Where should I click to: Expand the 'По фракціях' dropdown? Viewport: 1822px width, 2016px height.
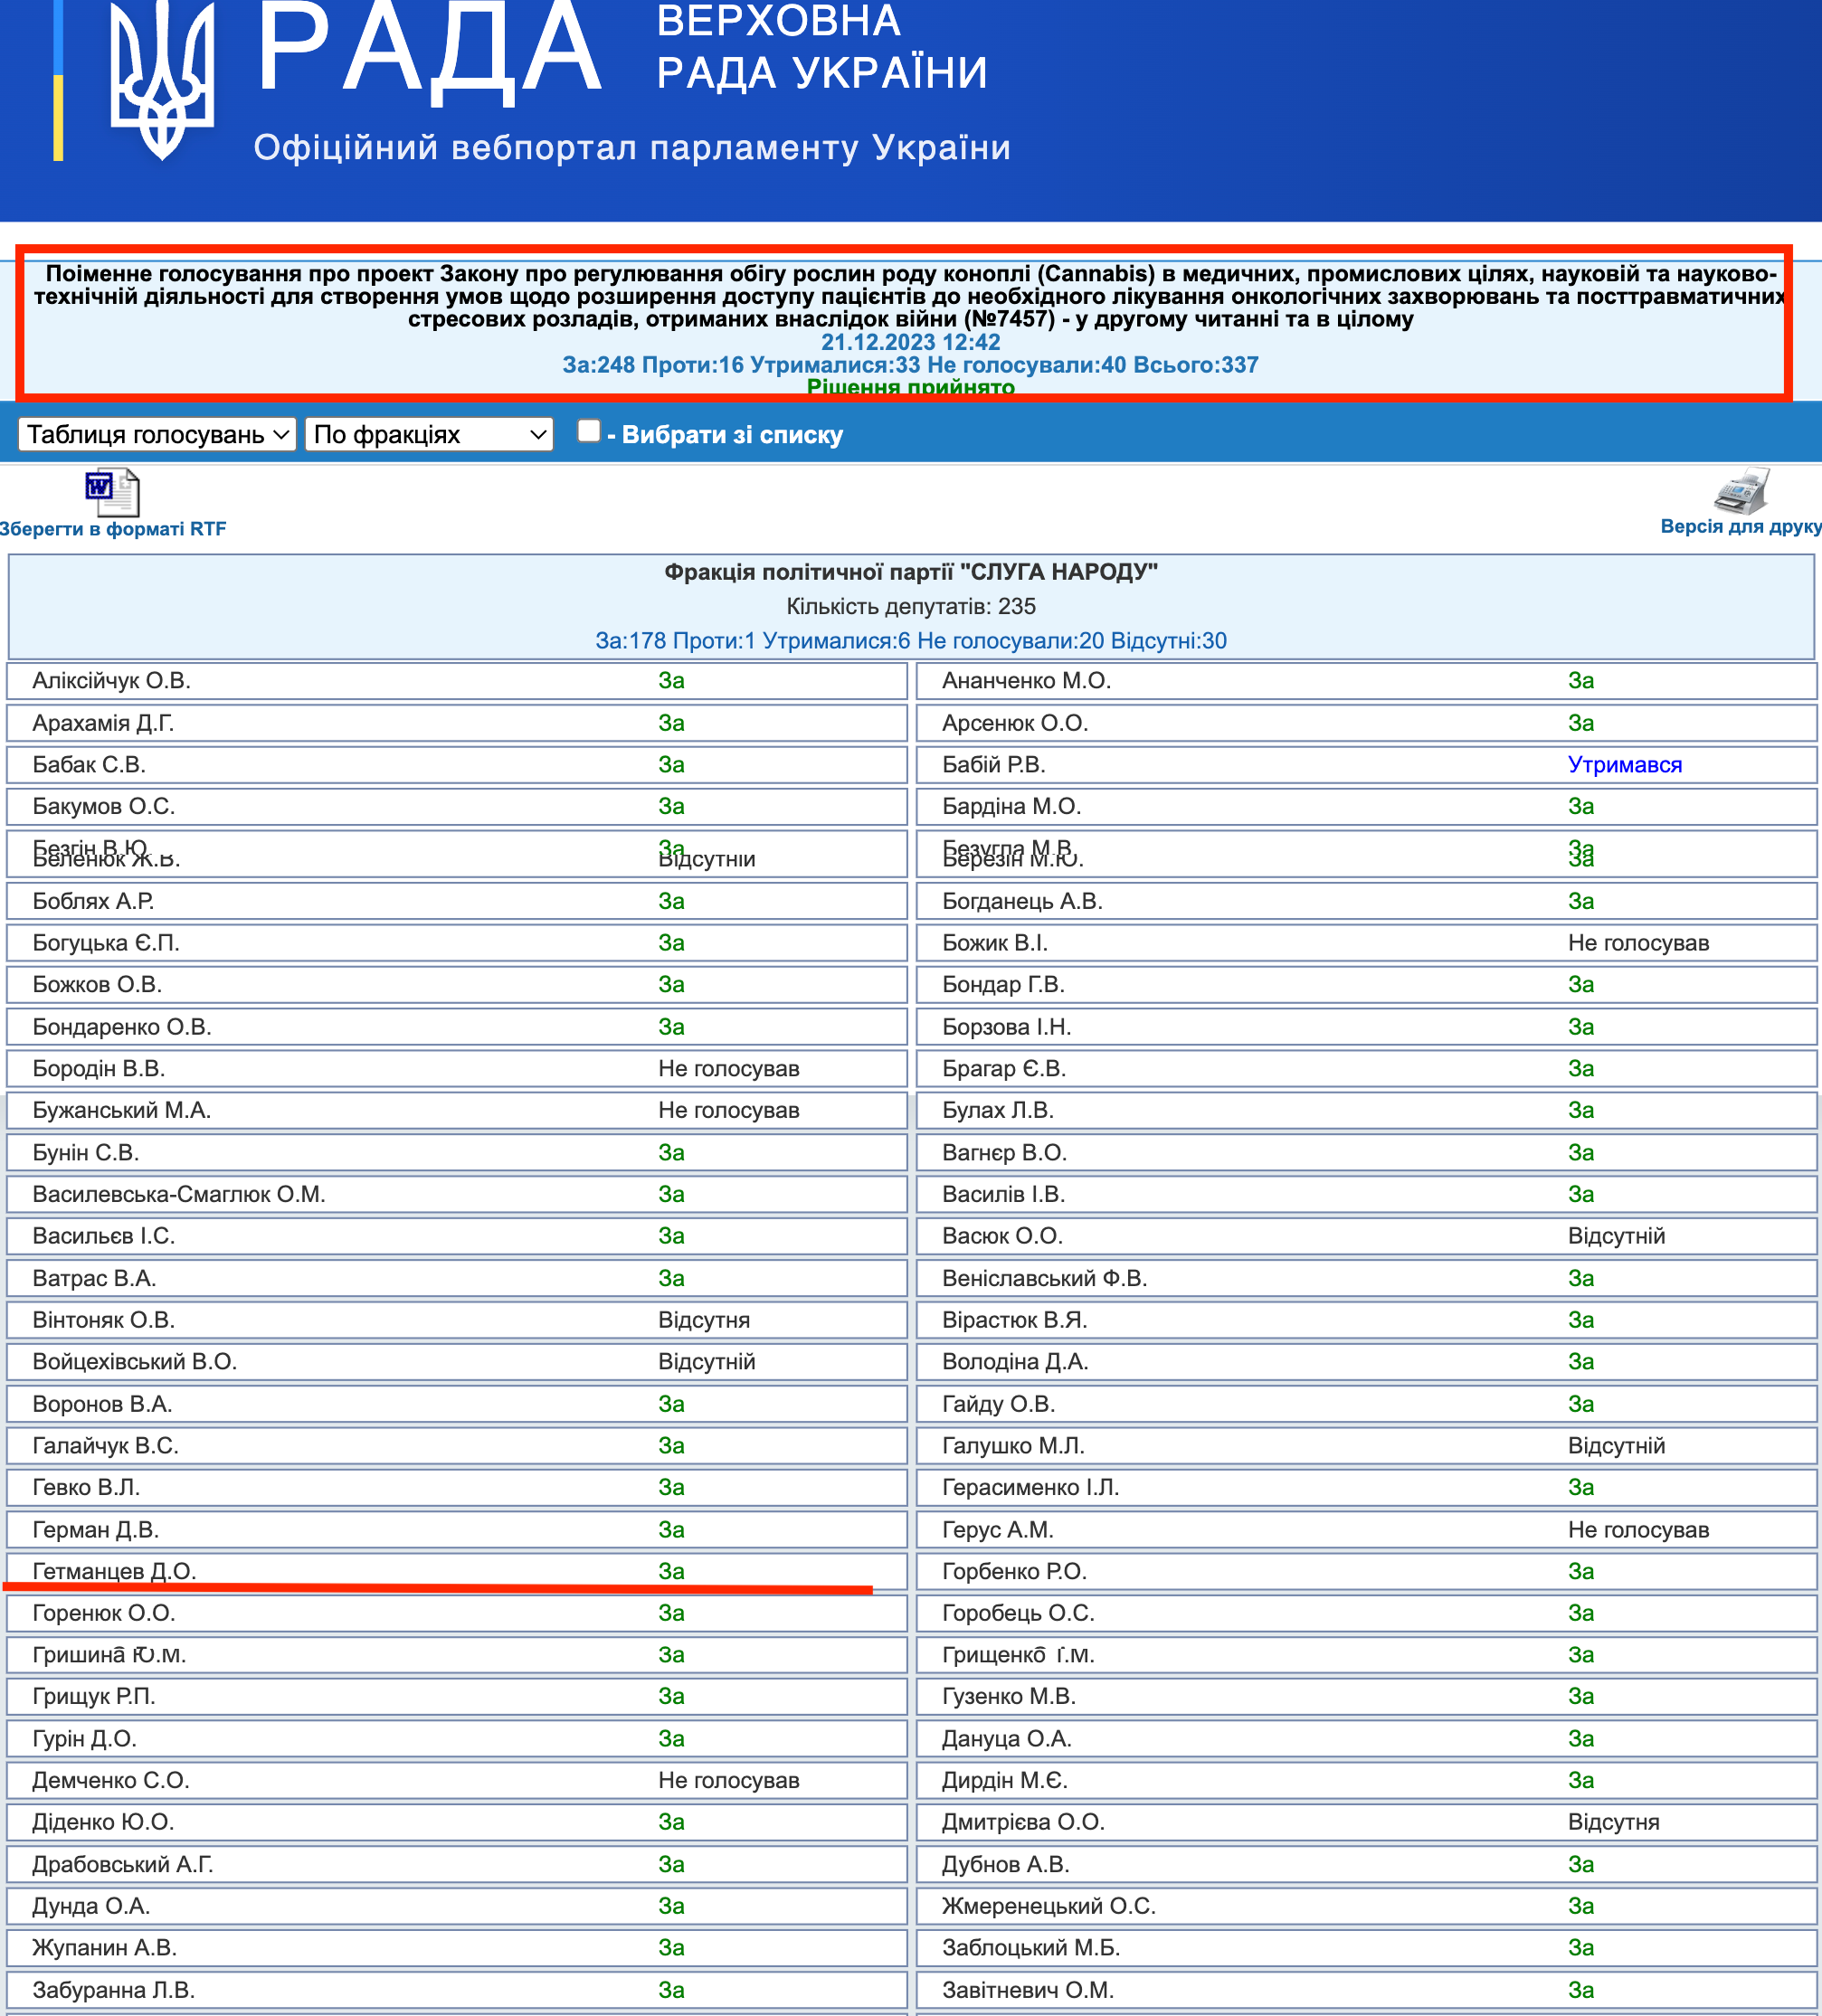coord(429,434)
